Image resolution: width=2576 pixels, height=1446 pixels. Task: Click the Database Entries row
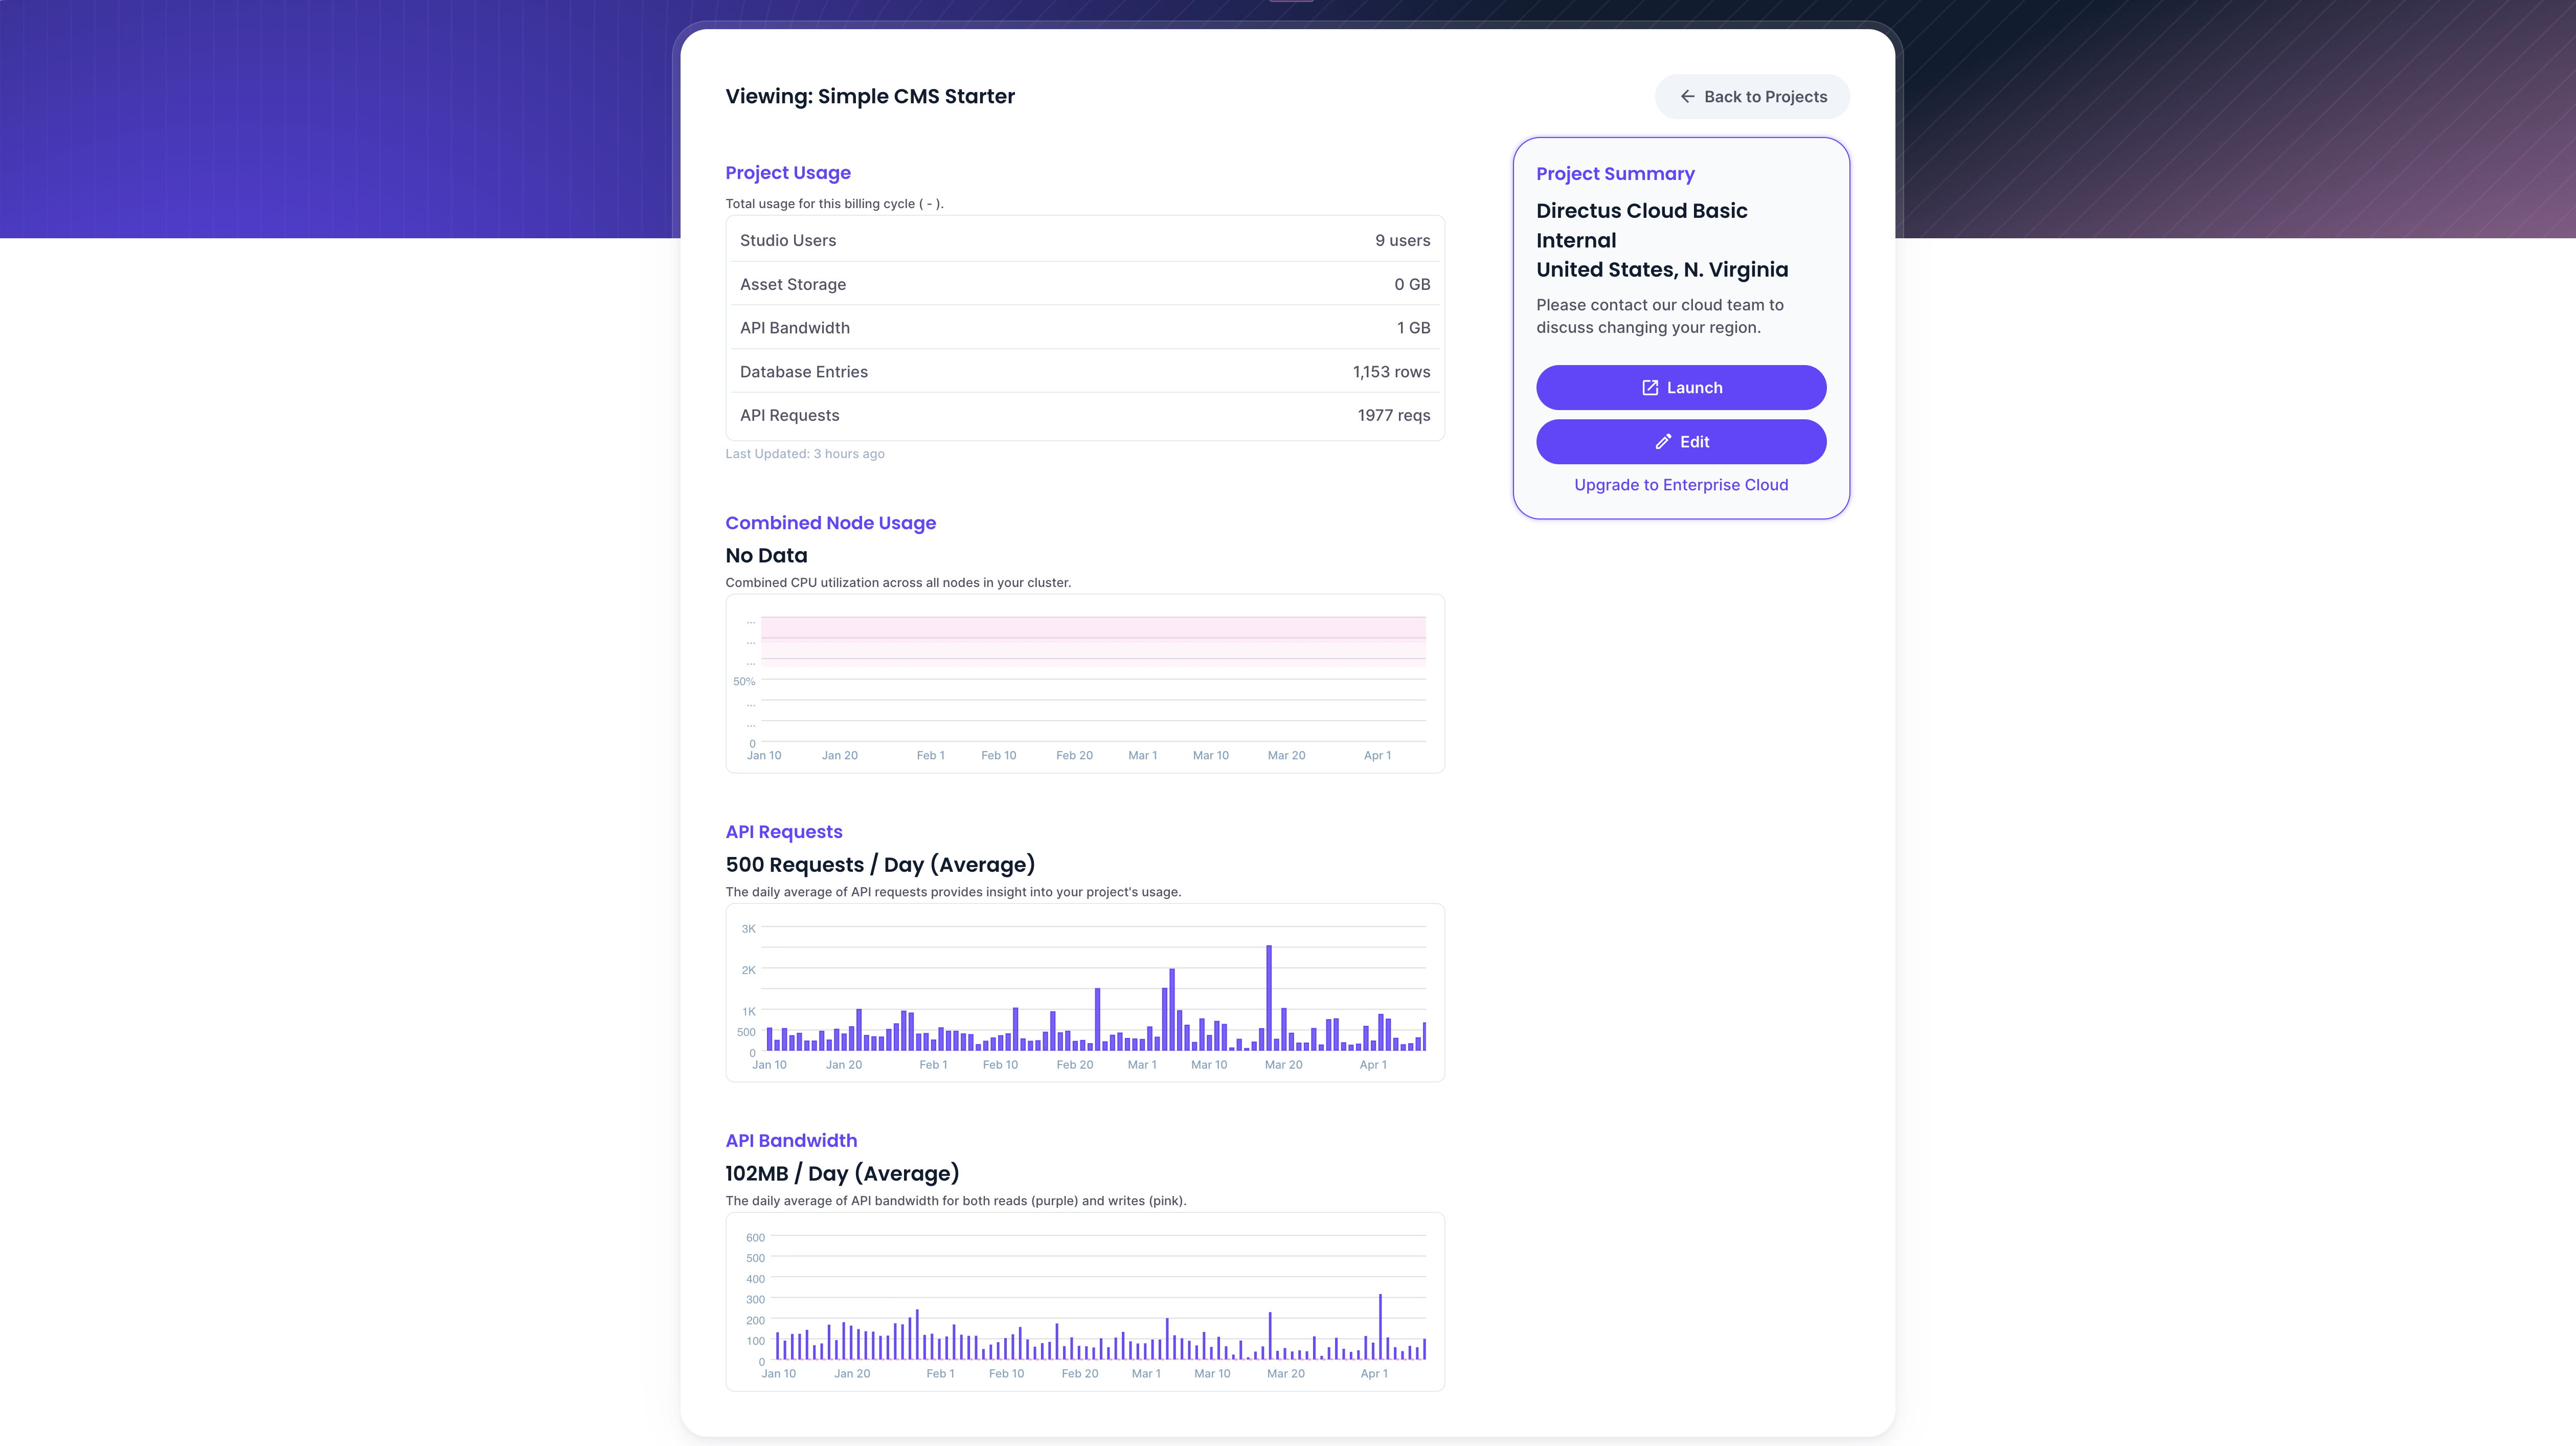tap(1084, 371)
